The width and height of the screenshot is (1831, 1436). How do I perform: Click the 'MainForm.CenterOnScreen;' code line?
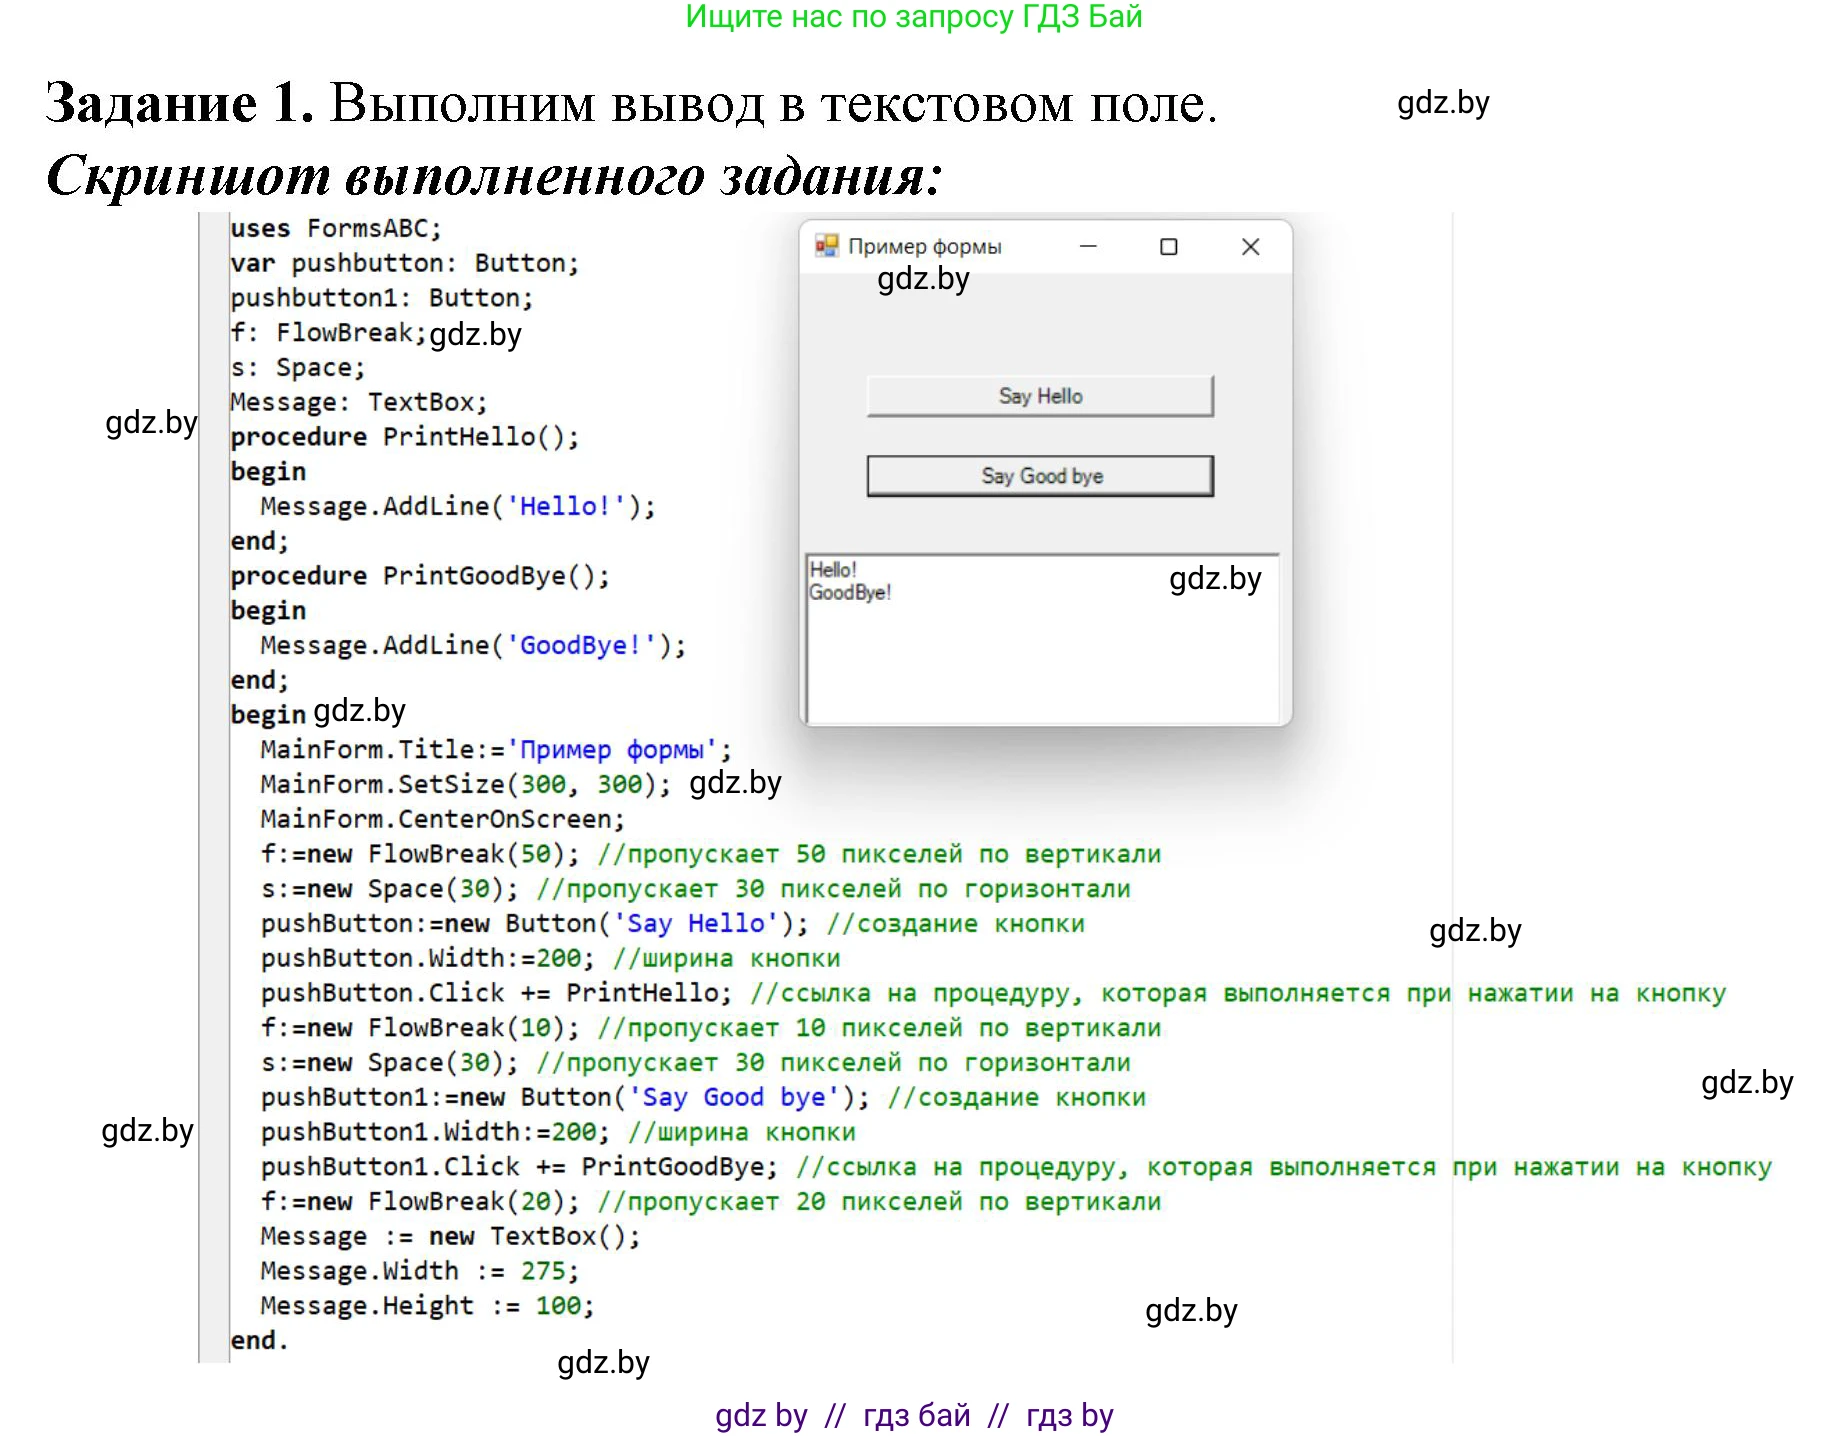tap(442, 819)
